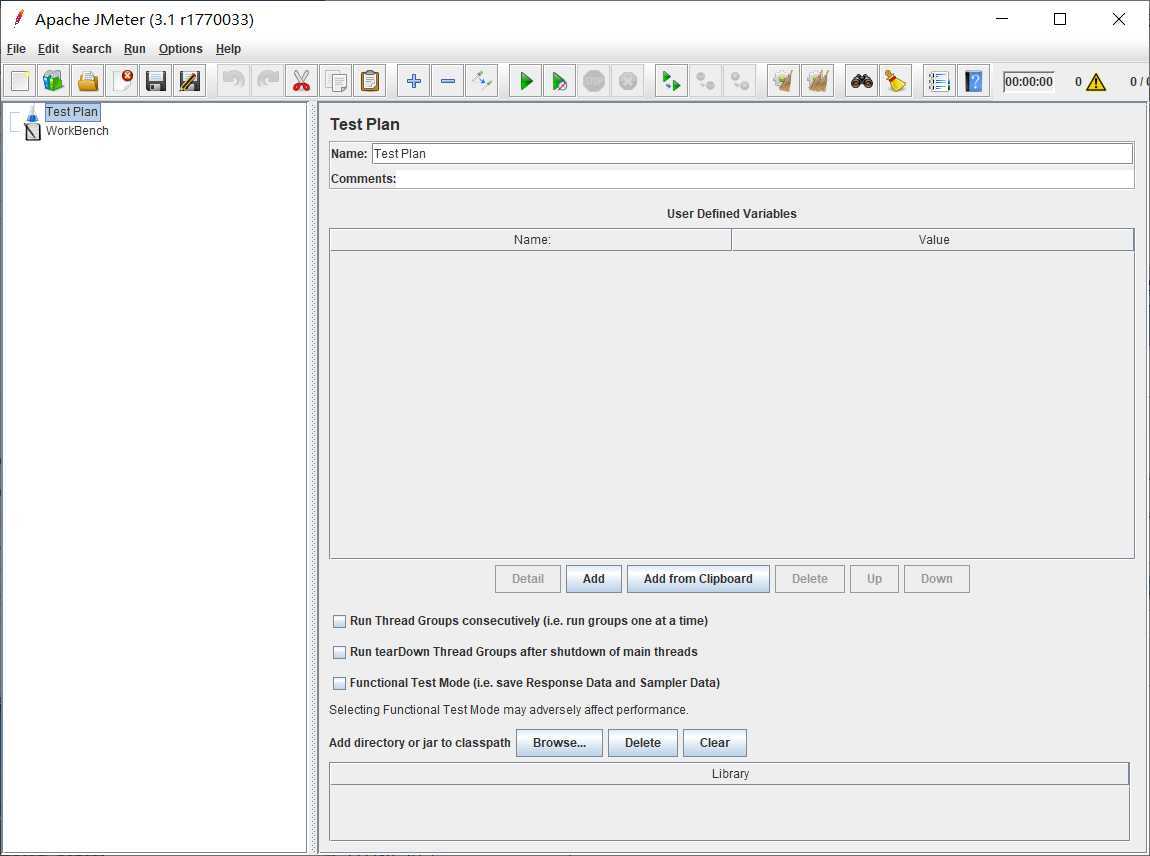Click the broom Reset Search icon
This screenshot has height=856, width=1150.
896,82
